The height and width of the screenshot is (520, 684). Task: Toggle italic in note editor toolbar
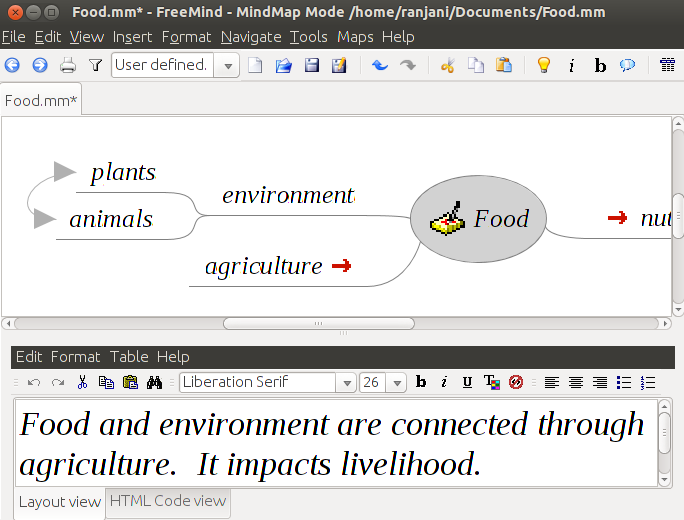(444, 382)
